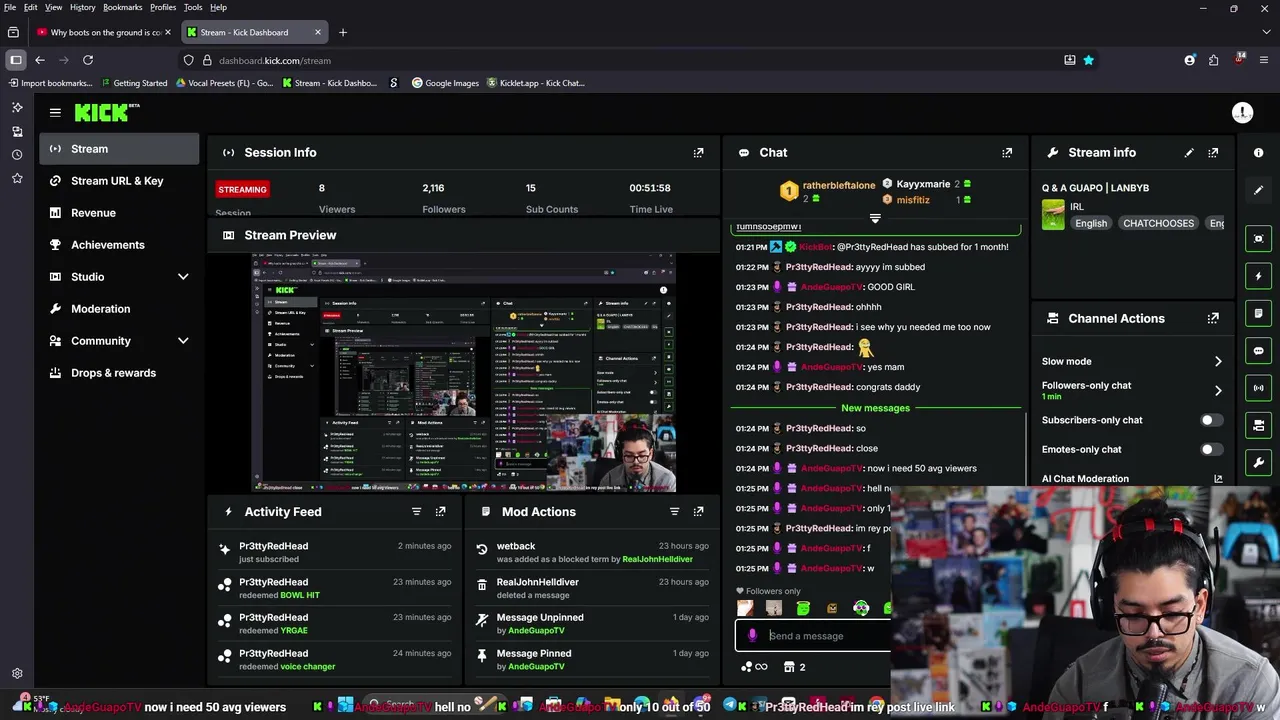Viewport: 1280px width, 720px height.
Task: Open the Firefox History menu
Action: [x=82, y=7]
